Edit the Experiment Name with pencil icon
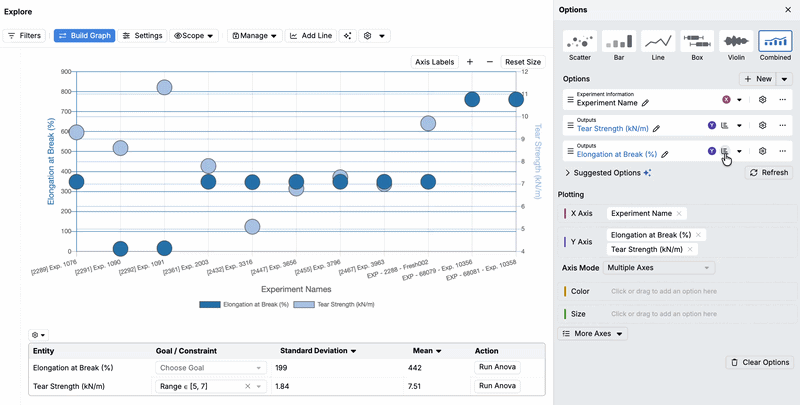800x405 pixels. click(x=645, y=103)
